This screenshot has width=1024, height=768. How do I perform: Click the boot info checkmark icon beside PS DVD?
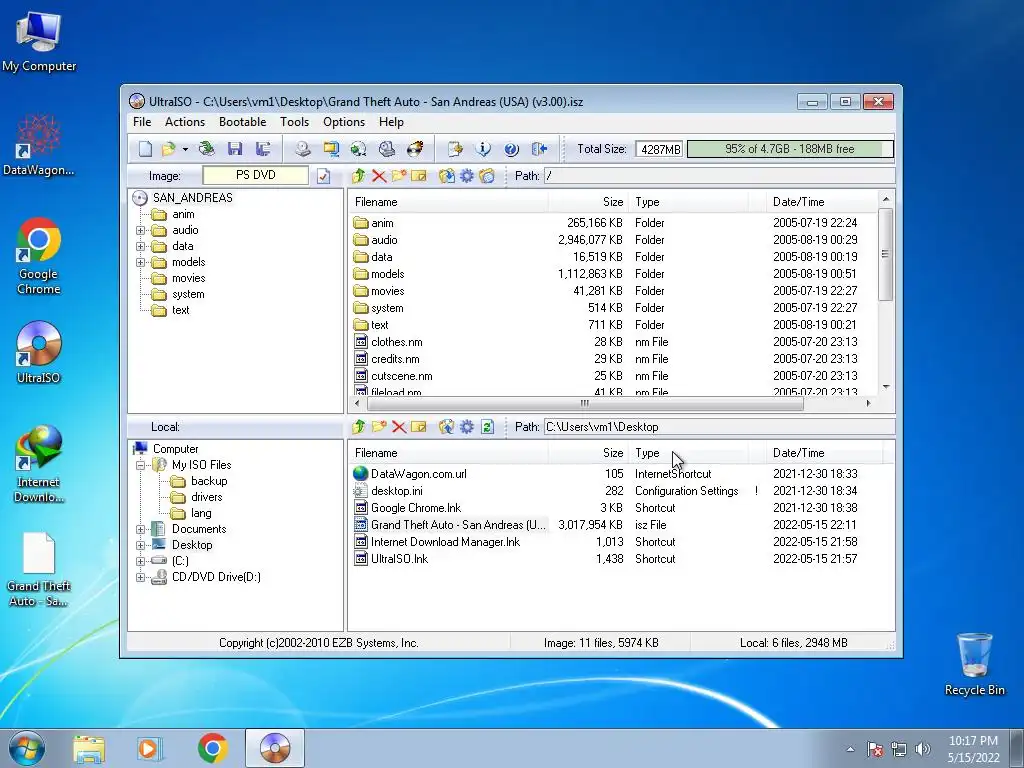(323, 176)
